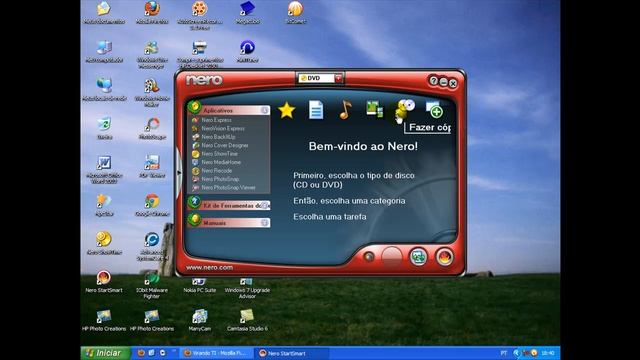
Task: Open Windows 7 Upgrade Advisor shortcut
Action: pyautogui.click(x=247, y=287)
